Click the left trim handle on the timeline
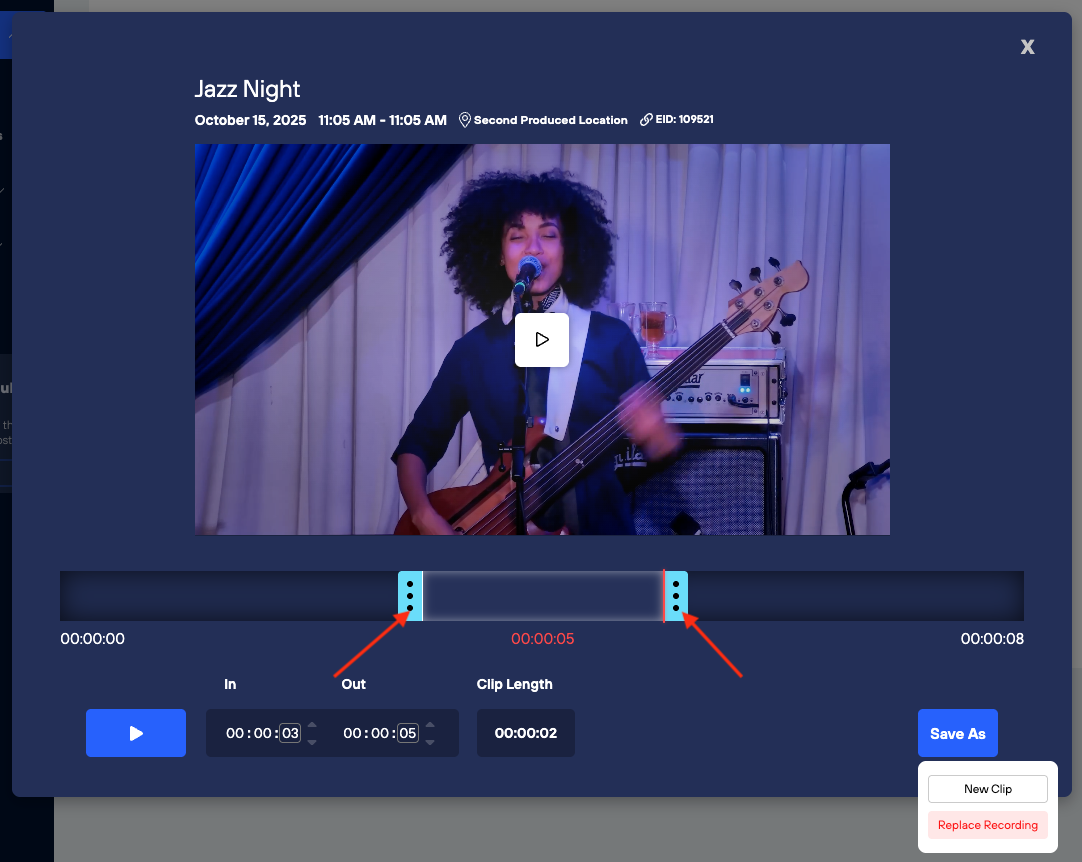 410,596
